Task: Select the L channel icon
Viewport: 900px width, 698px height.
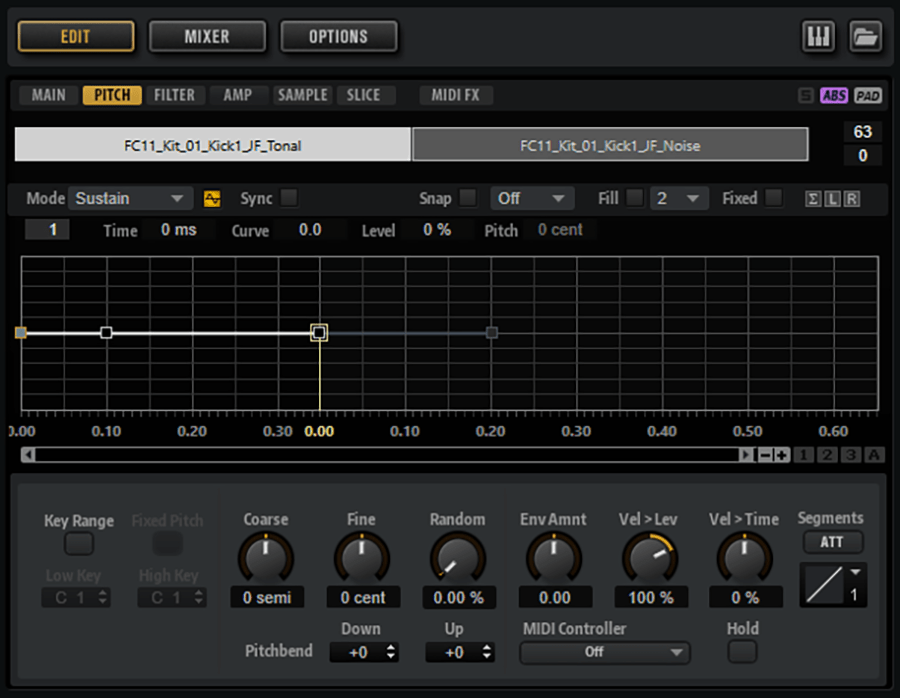Action: (833, 198)
